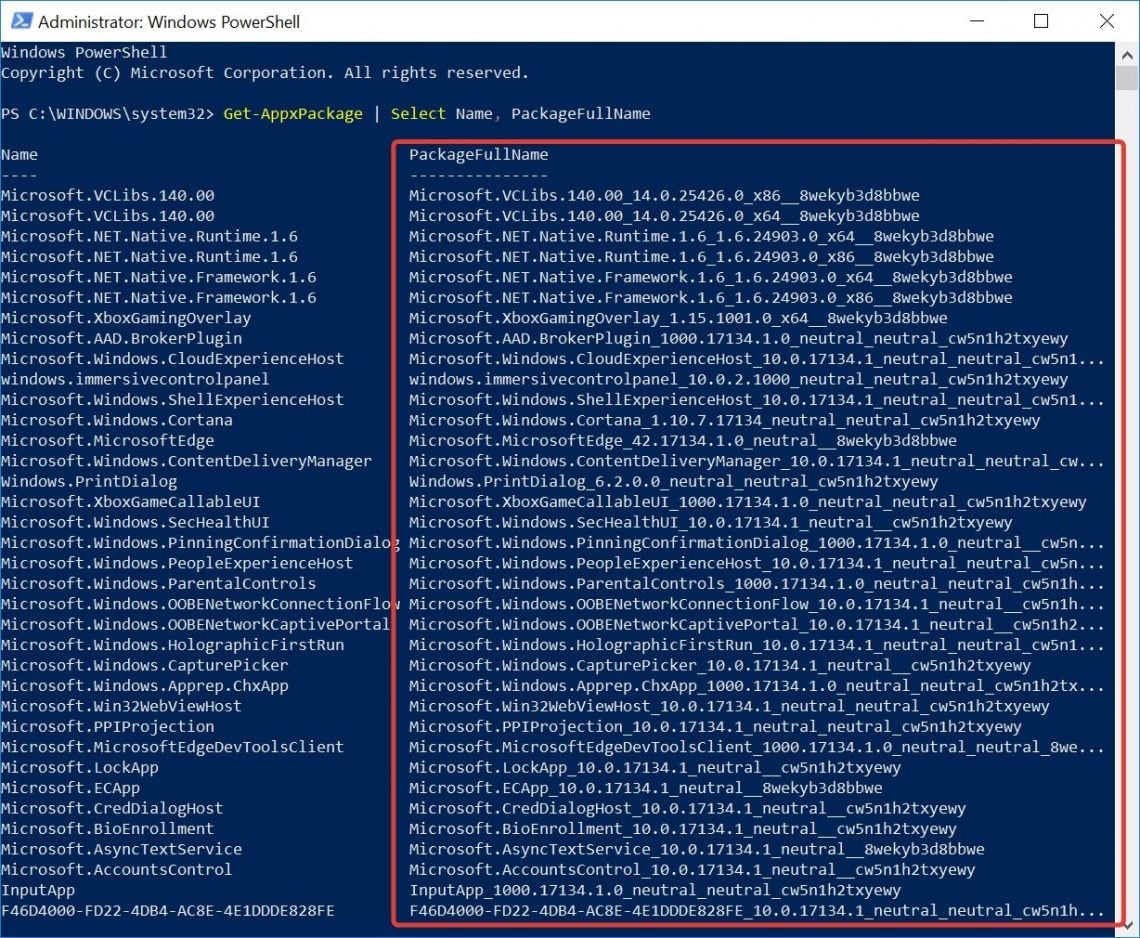Viewport: 1140px width, 938px height.
Task: Click Microsoft.Windows.Apprep.ChxApp name
Action: click(145, 684)
